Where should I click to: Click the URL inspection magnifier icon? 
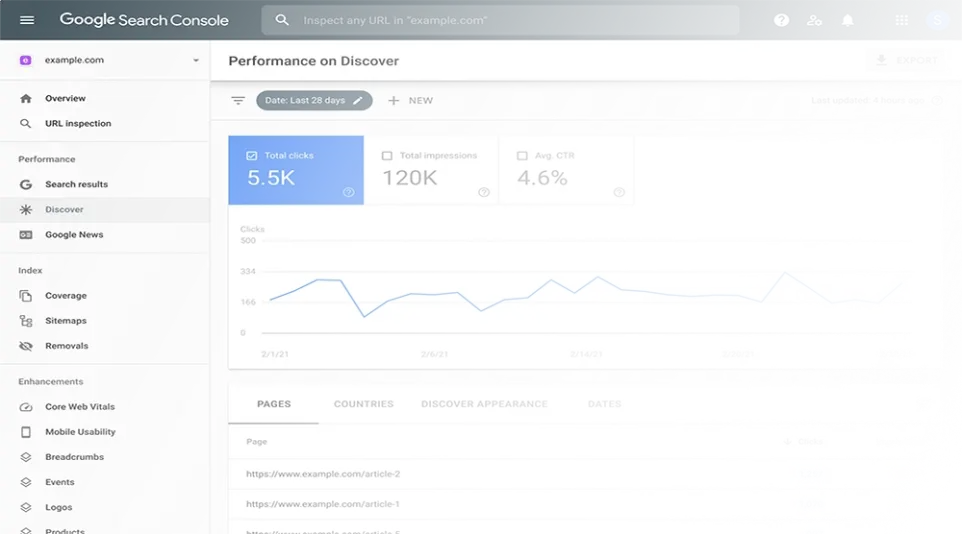pyautogui.click(x=26, y=123)
